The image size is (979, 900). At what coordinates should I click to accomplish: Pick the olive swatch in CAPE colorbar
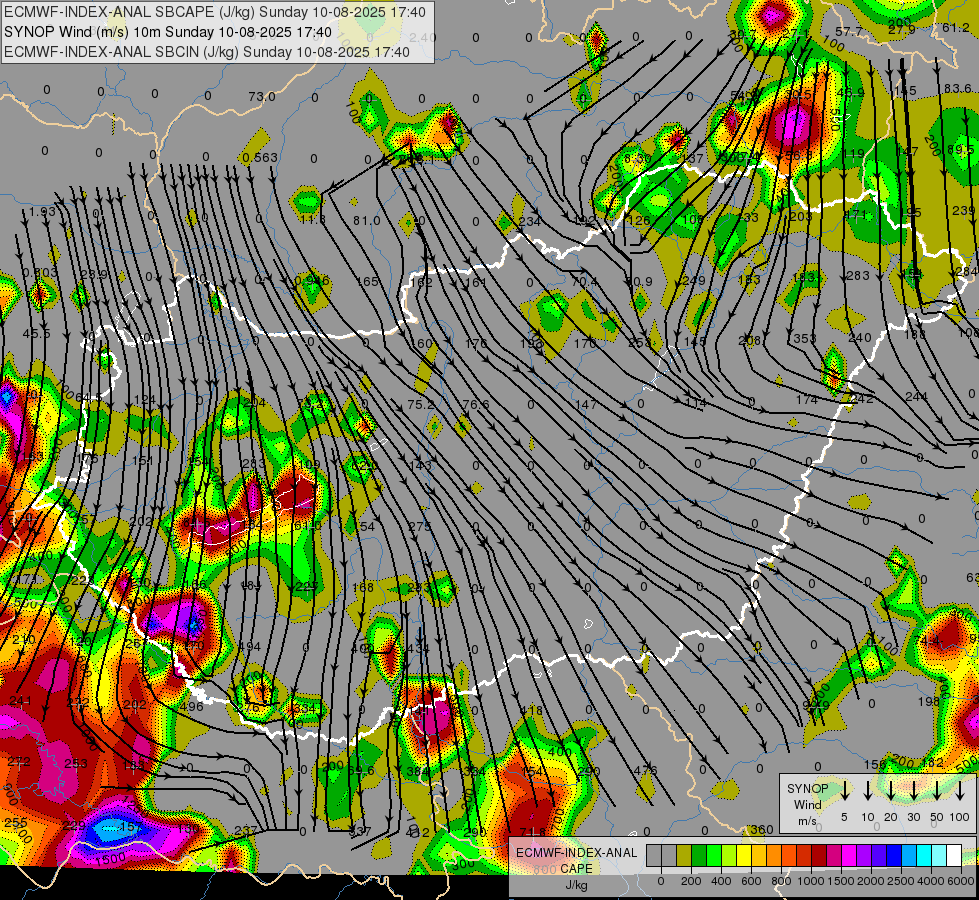[x=684, y=855]
